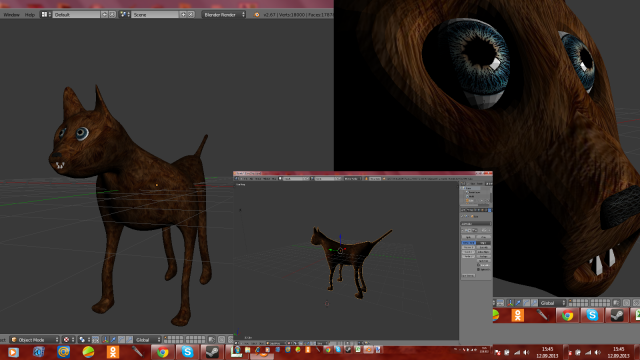Open microphone app on right upper taskbar
The image size is (640, 360).
(x=542, y=315)
